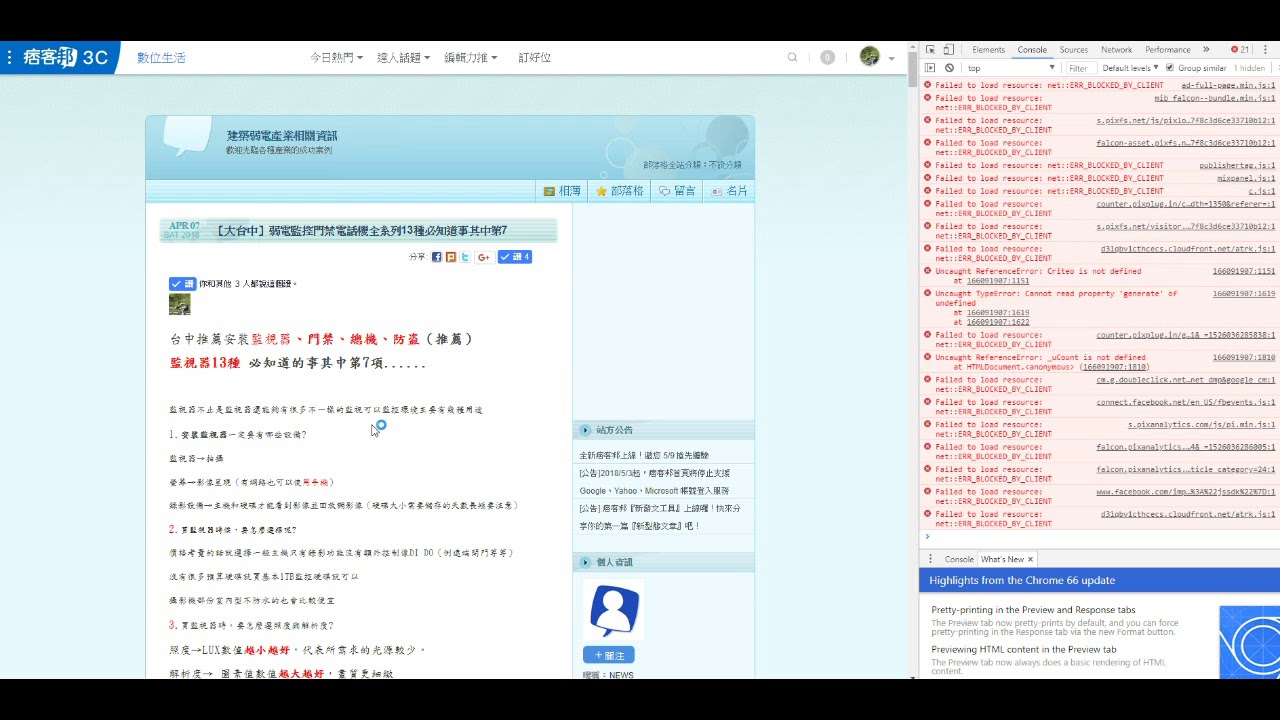Click the 21 errors counter in DevTools
The width and height of the screenshot is (1280, 720).
coord(1240,50)
